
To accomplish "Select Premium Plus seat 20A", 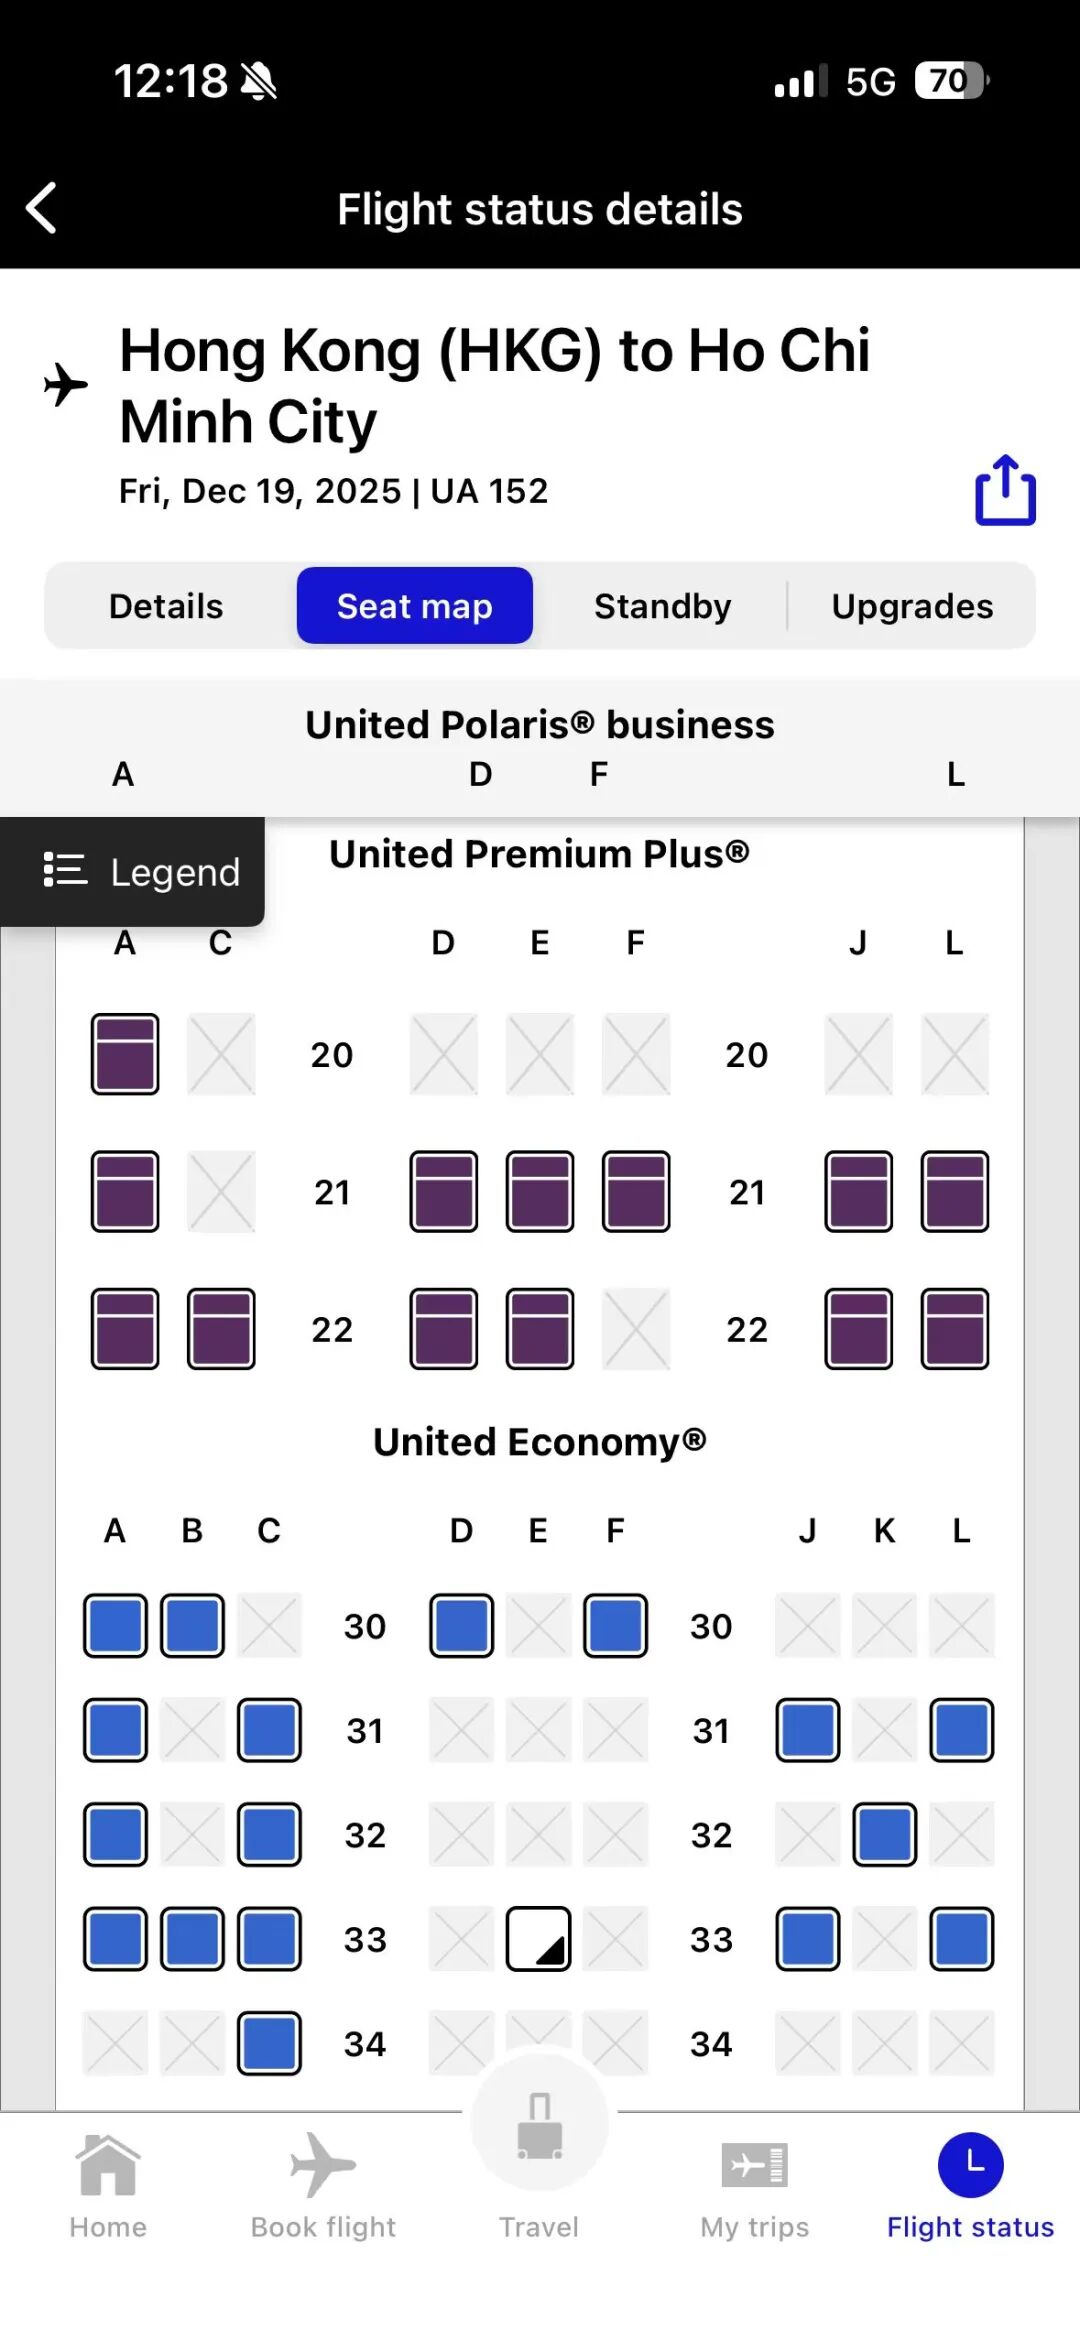I will coord(125,1054).
